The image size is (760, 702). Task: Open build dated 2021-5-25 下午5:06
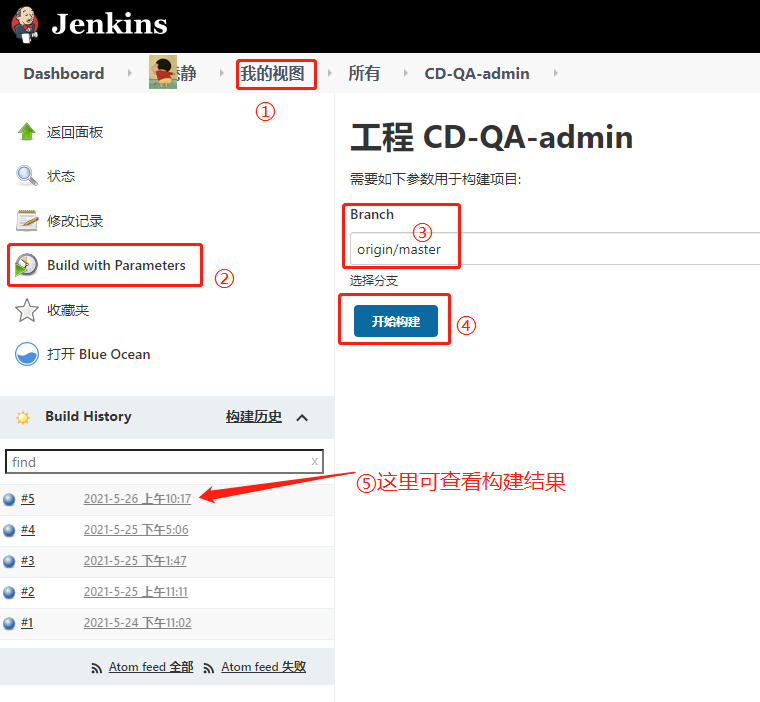coord(136,530)
